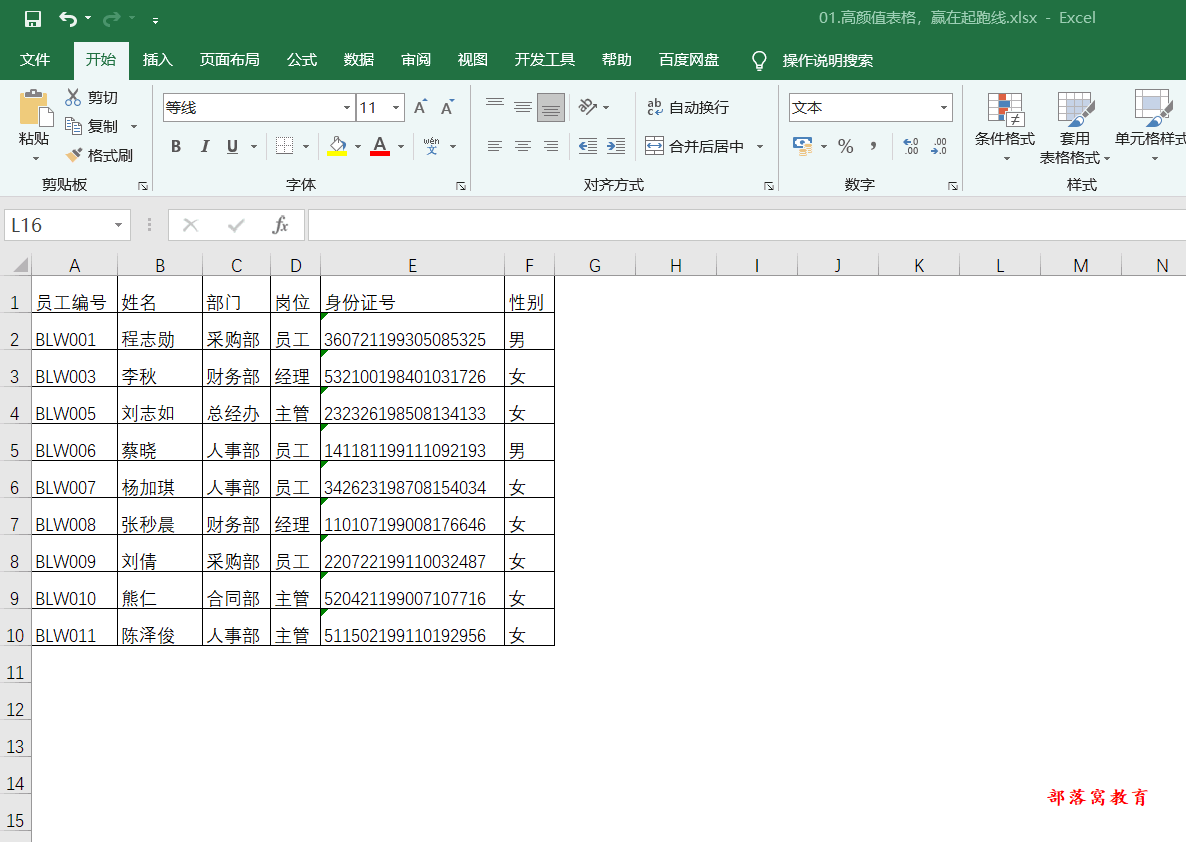Screen dimensions: 1186x842
Task: Open the undo history dropdown arrow
Action: (x=88, y=19)
